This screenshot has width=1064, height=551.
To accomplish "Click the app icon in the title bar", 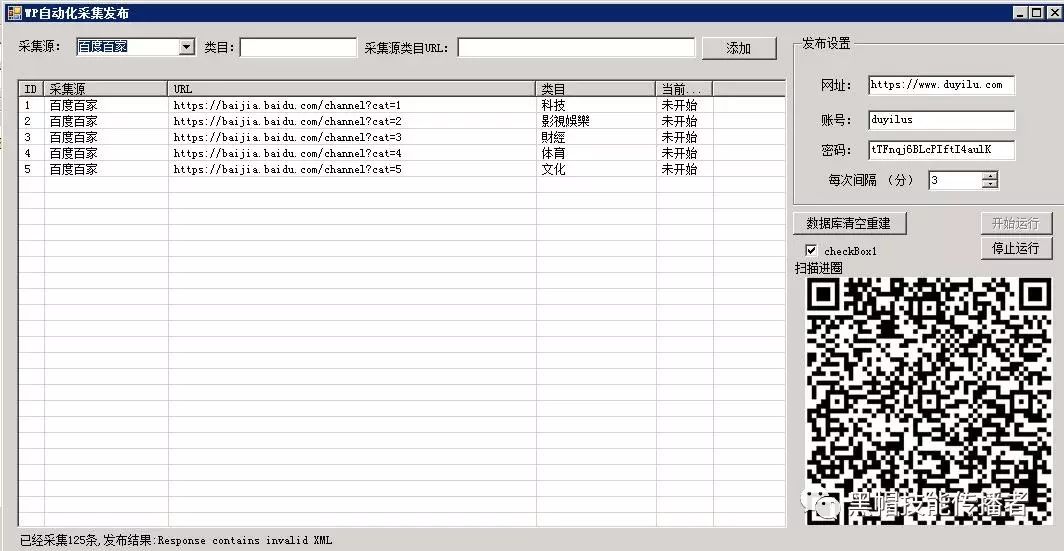I will (x=14, y=12).
